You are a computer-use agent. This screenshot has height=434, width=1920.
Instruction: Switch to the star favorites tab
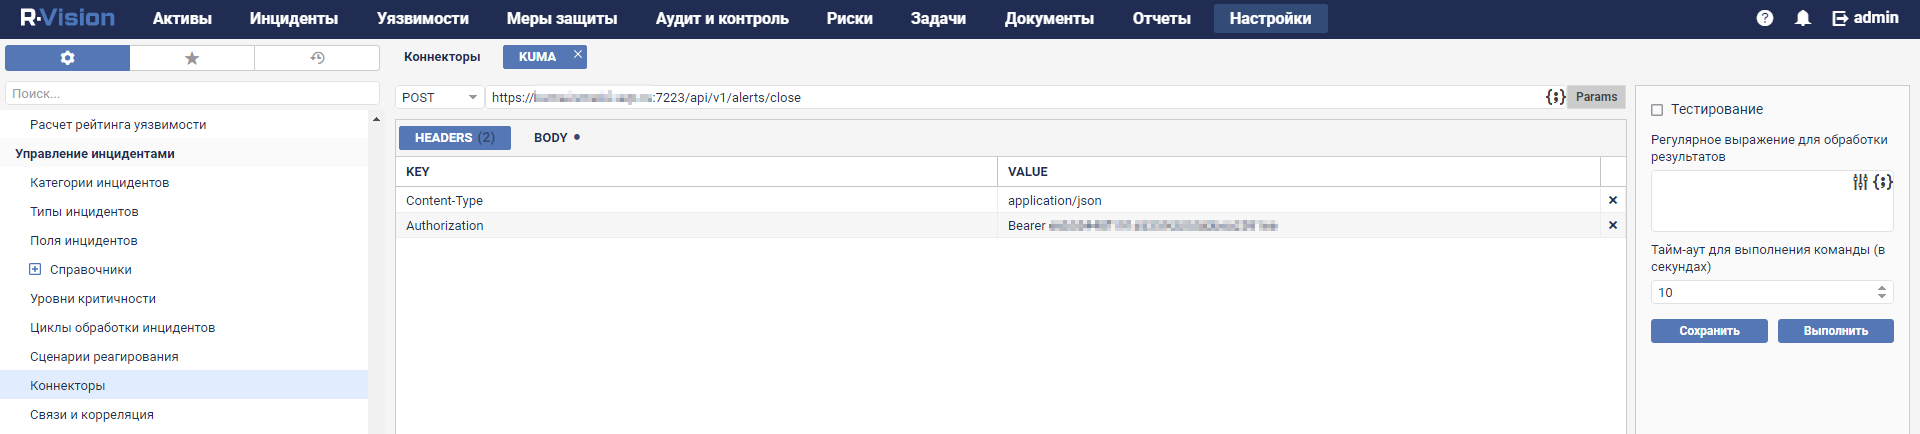(192, 58)
